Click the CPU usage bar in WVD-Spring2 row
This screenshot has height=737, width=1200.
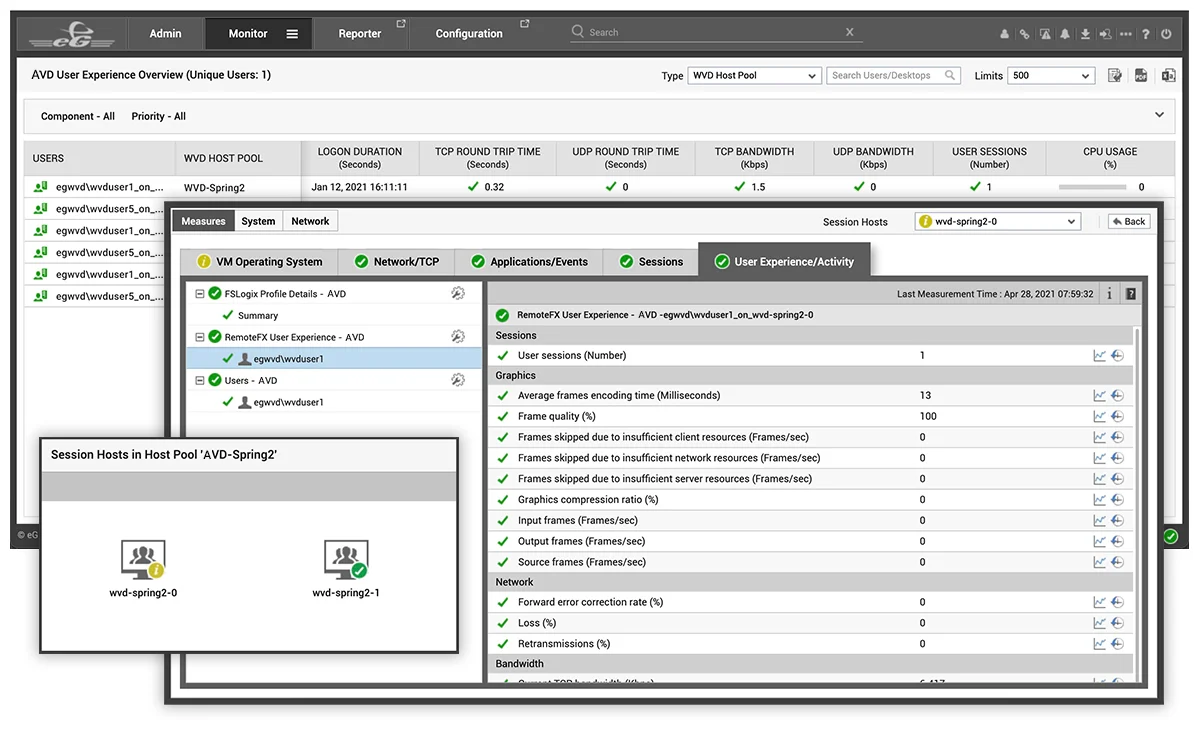[x=1092, y=187]
